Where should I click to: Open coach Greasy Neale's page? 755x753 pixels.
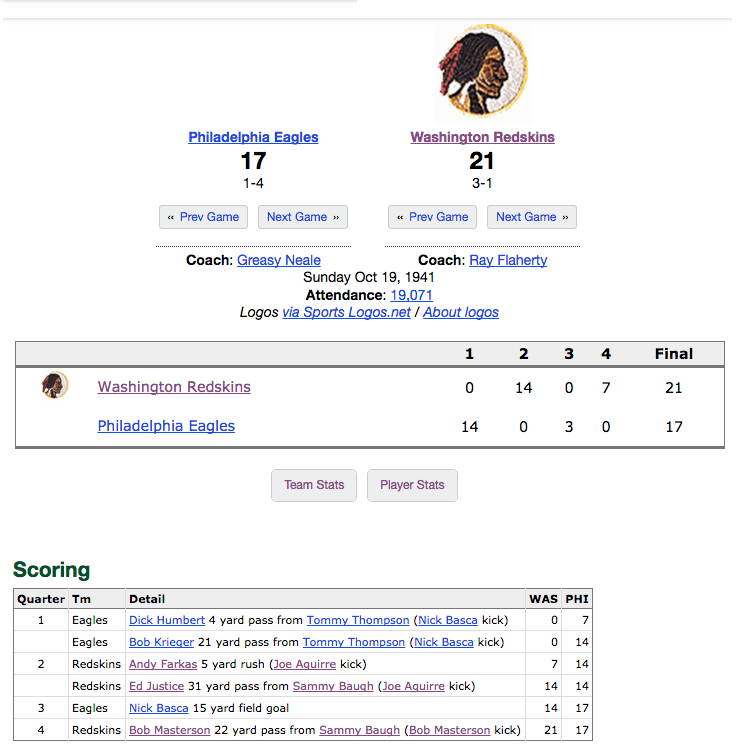(279, 260)
